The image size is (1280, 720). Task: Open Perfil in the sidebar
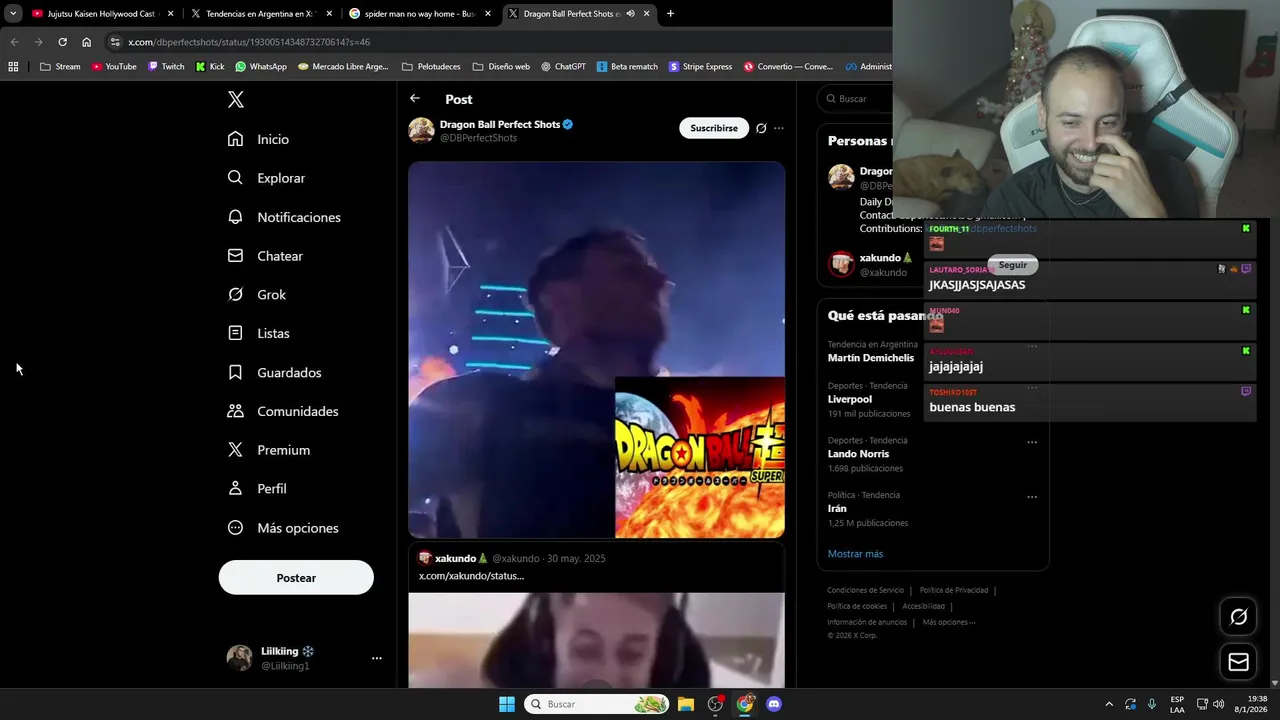(x=257, y=489)
